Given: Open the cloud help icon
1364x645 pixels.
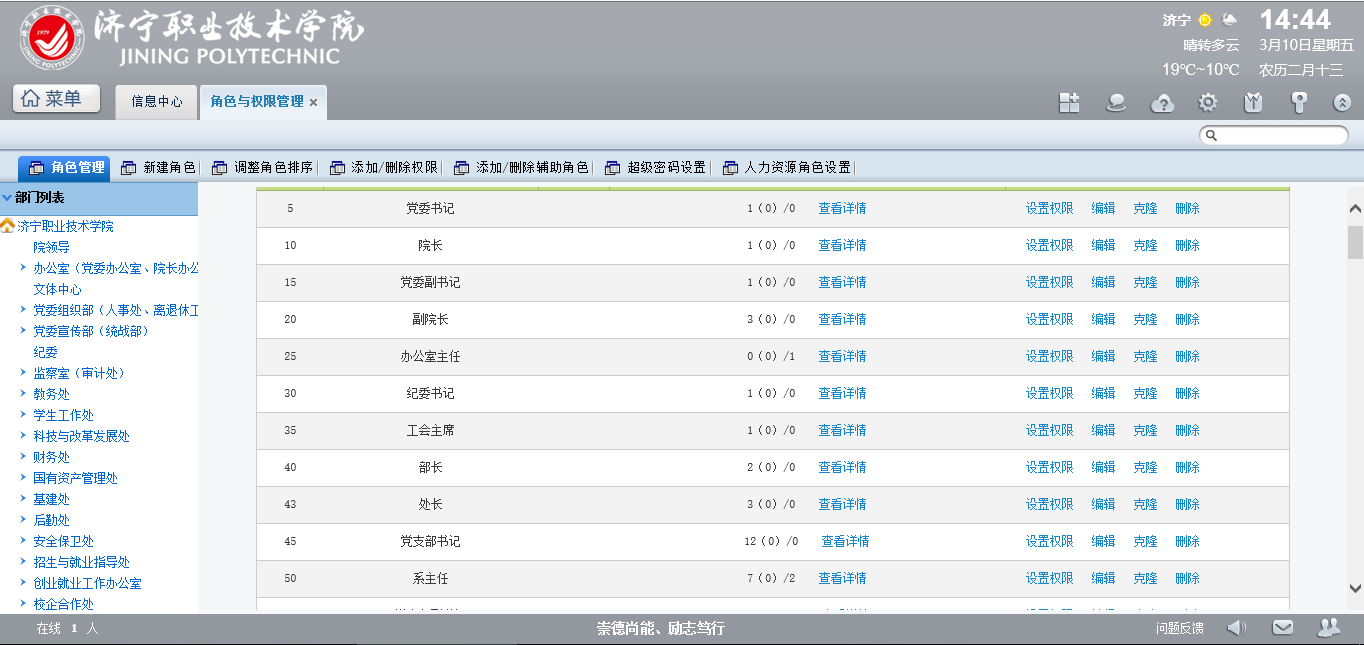Looking at the screenshot, I should [x=1162, y=102].
